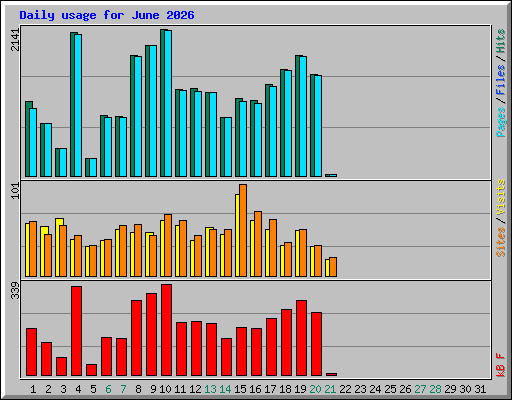Click weekend day 13 label
512x400 pixels.
click(210, 389)
